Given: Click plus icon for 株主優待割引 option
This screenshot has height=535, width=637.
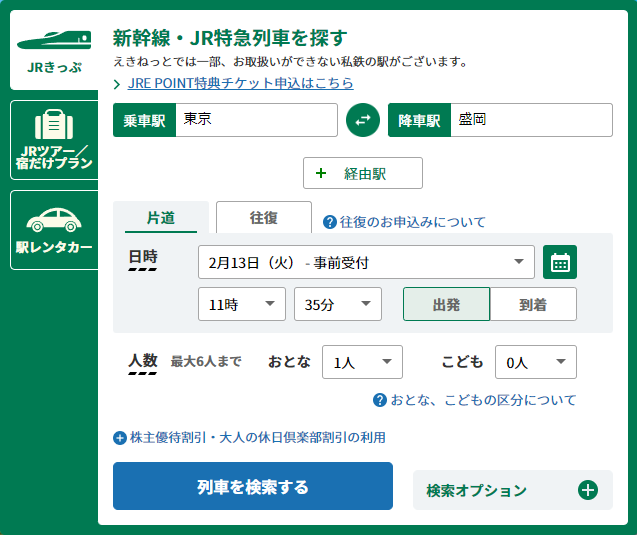Looking at the screenshot, I should point(120,438).
